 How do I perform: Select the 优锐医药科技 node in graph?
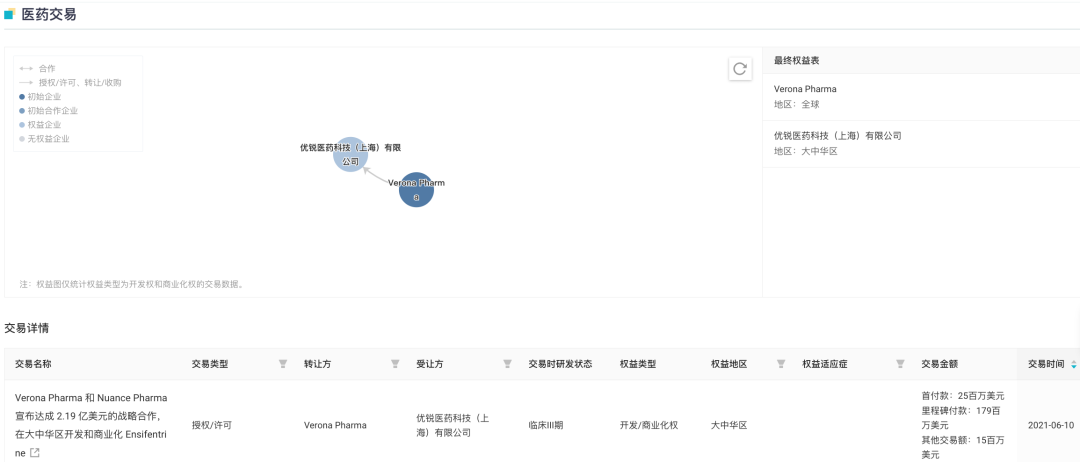pos(351,154)
